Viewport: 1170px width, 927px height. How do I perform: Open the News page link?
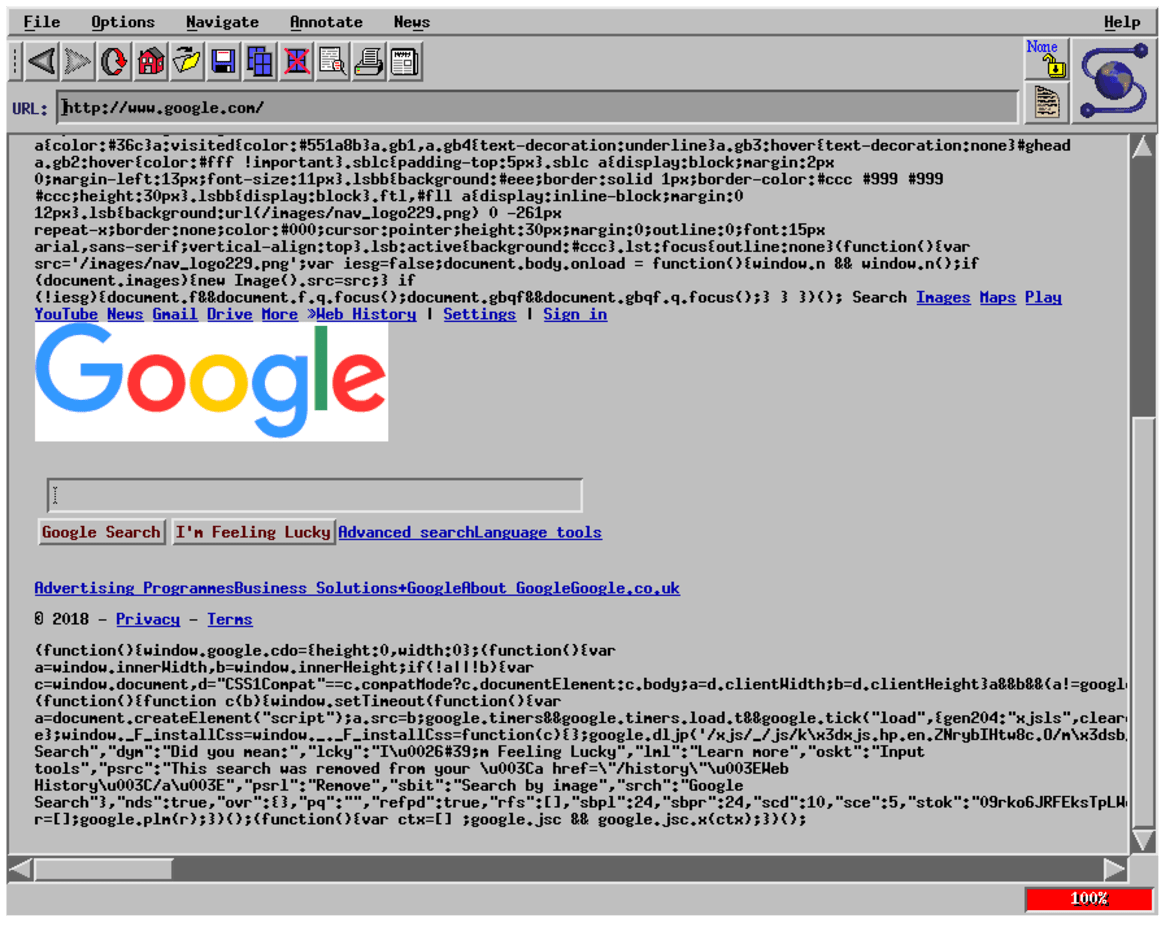[125, 314]
